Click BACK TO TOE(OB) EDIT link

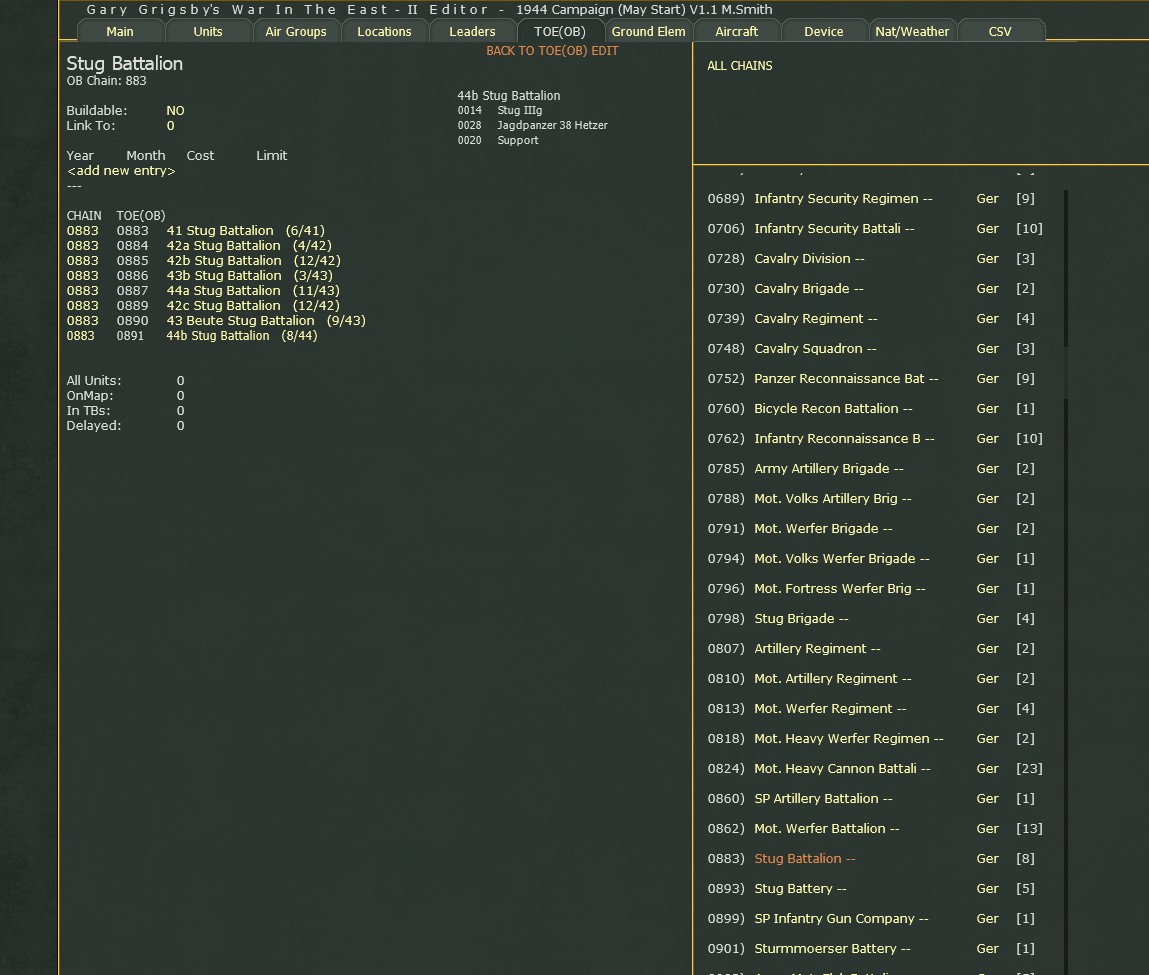click(552, 51)
